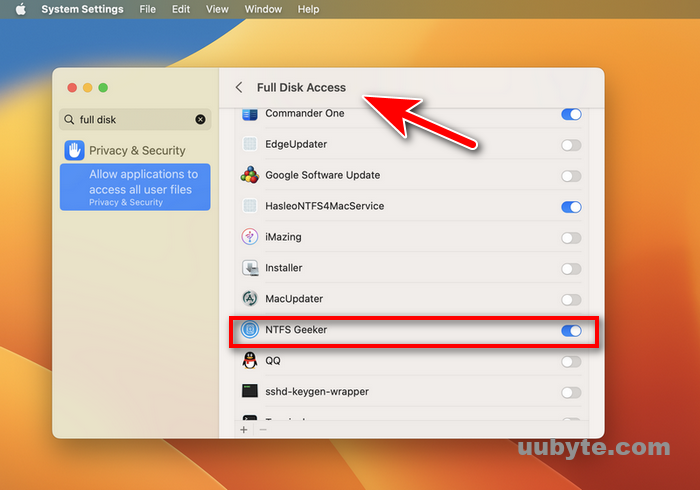Click the QQ penguin icon
The height and width of the screenshot is (490, 700).
(250, 360)
